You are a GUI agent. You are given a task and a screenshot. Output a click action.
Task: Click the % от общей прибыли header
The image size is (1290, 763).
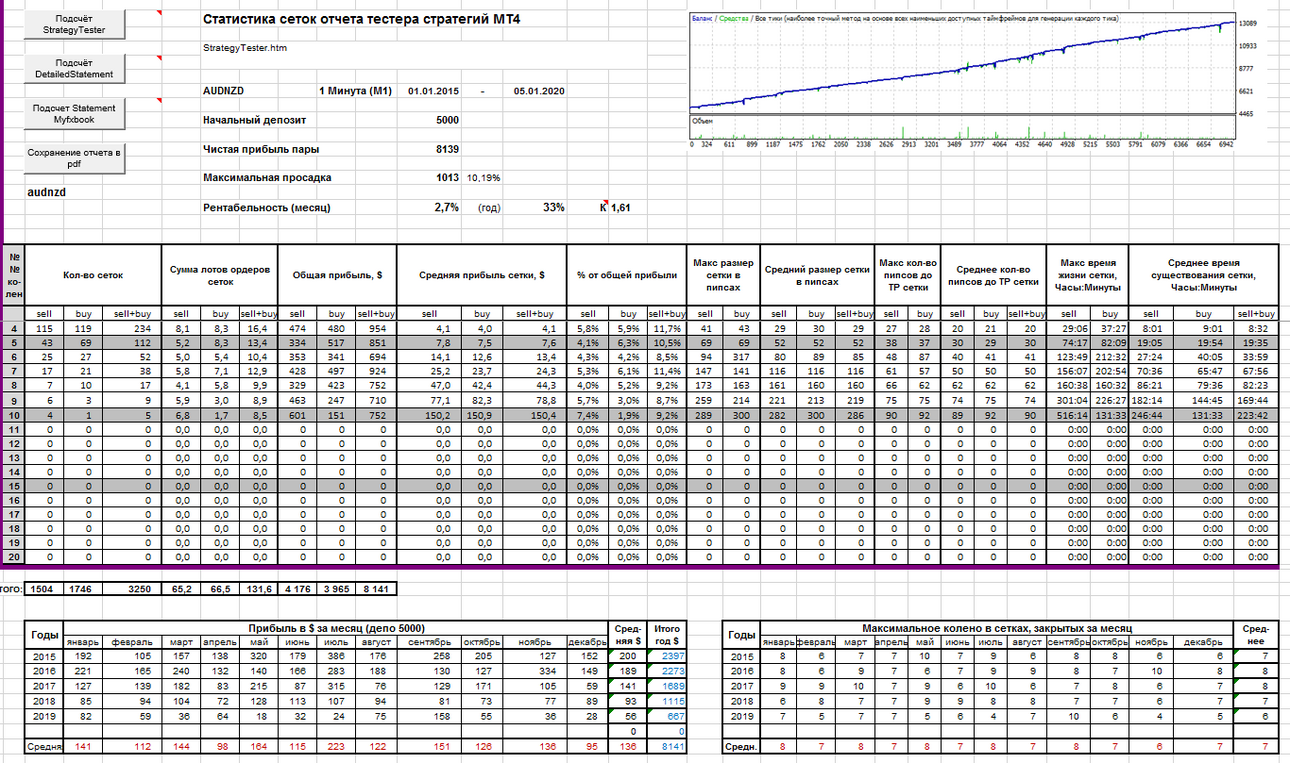[x=627, y=275]
